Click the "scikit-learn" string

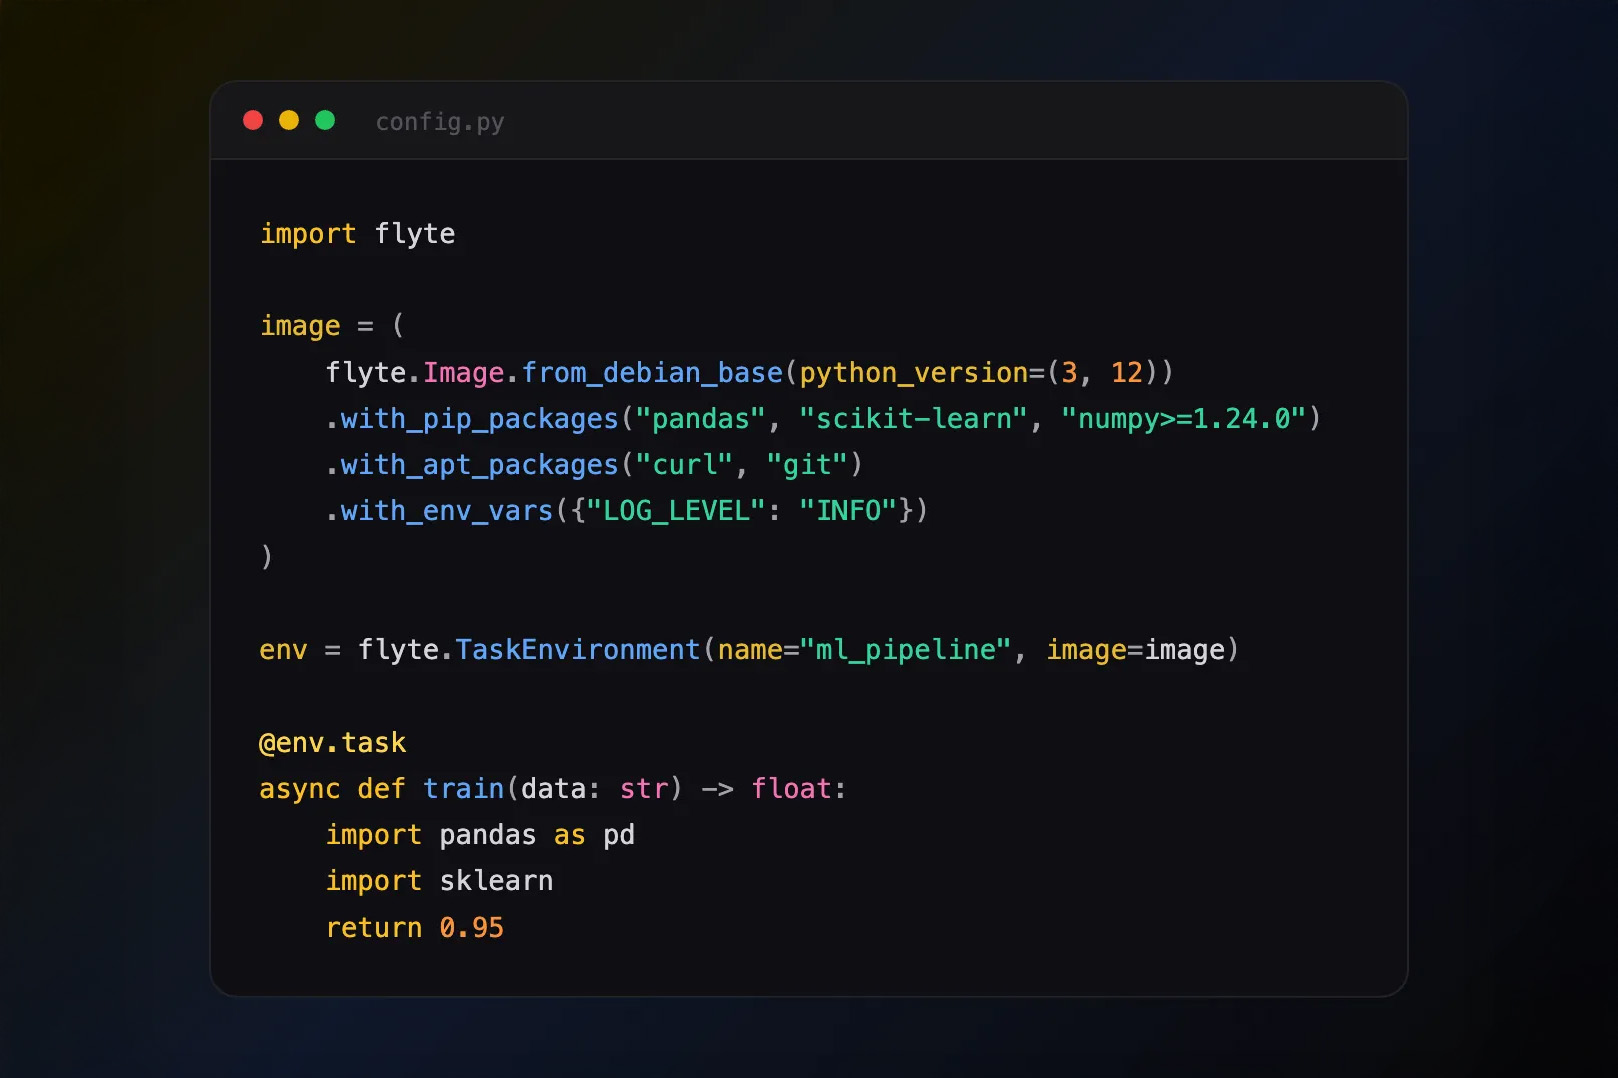[914, 418]
